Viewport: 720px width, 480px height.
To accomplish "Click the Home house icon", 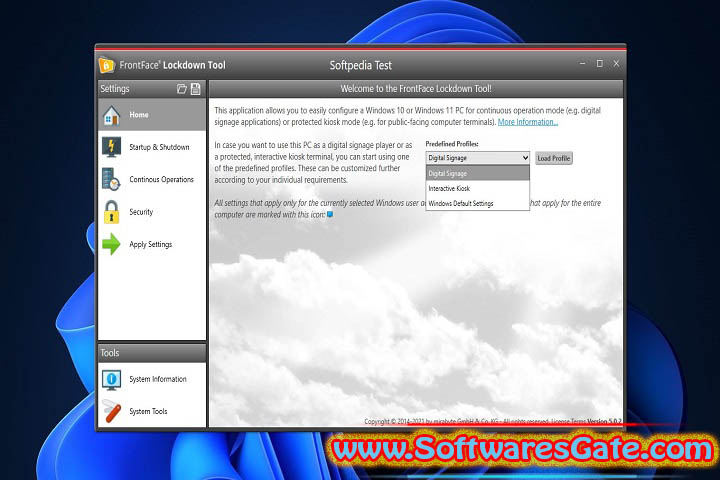I will [111, 115].
